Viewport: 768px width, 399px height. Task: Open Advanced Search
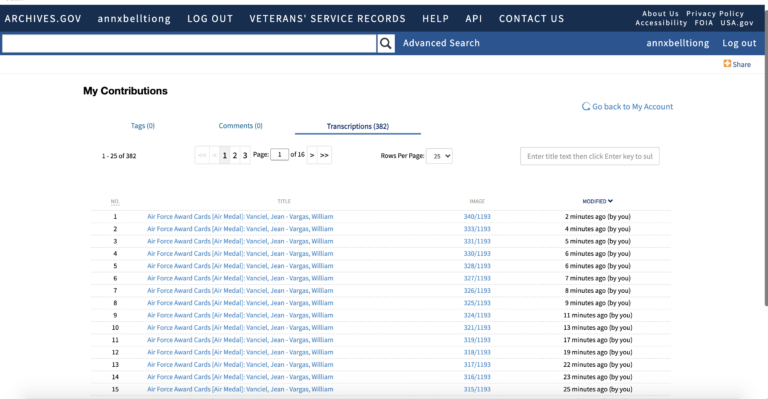pos(441,43)
